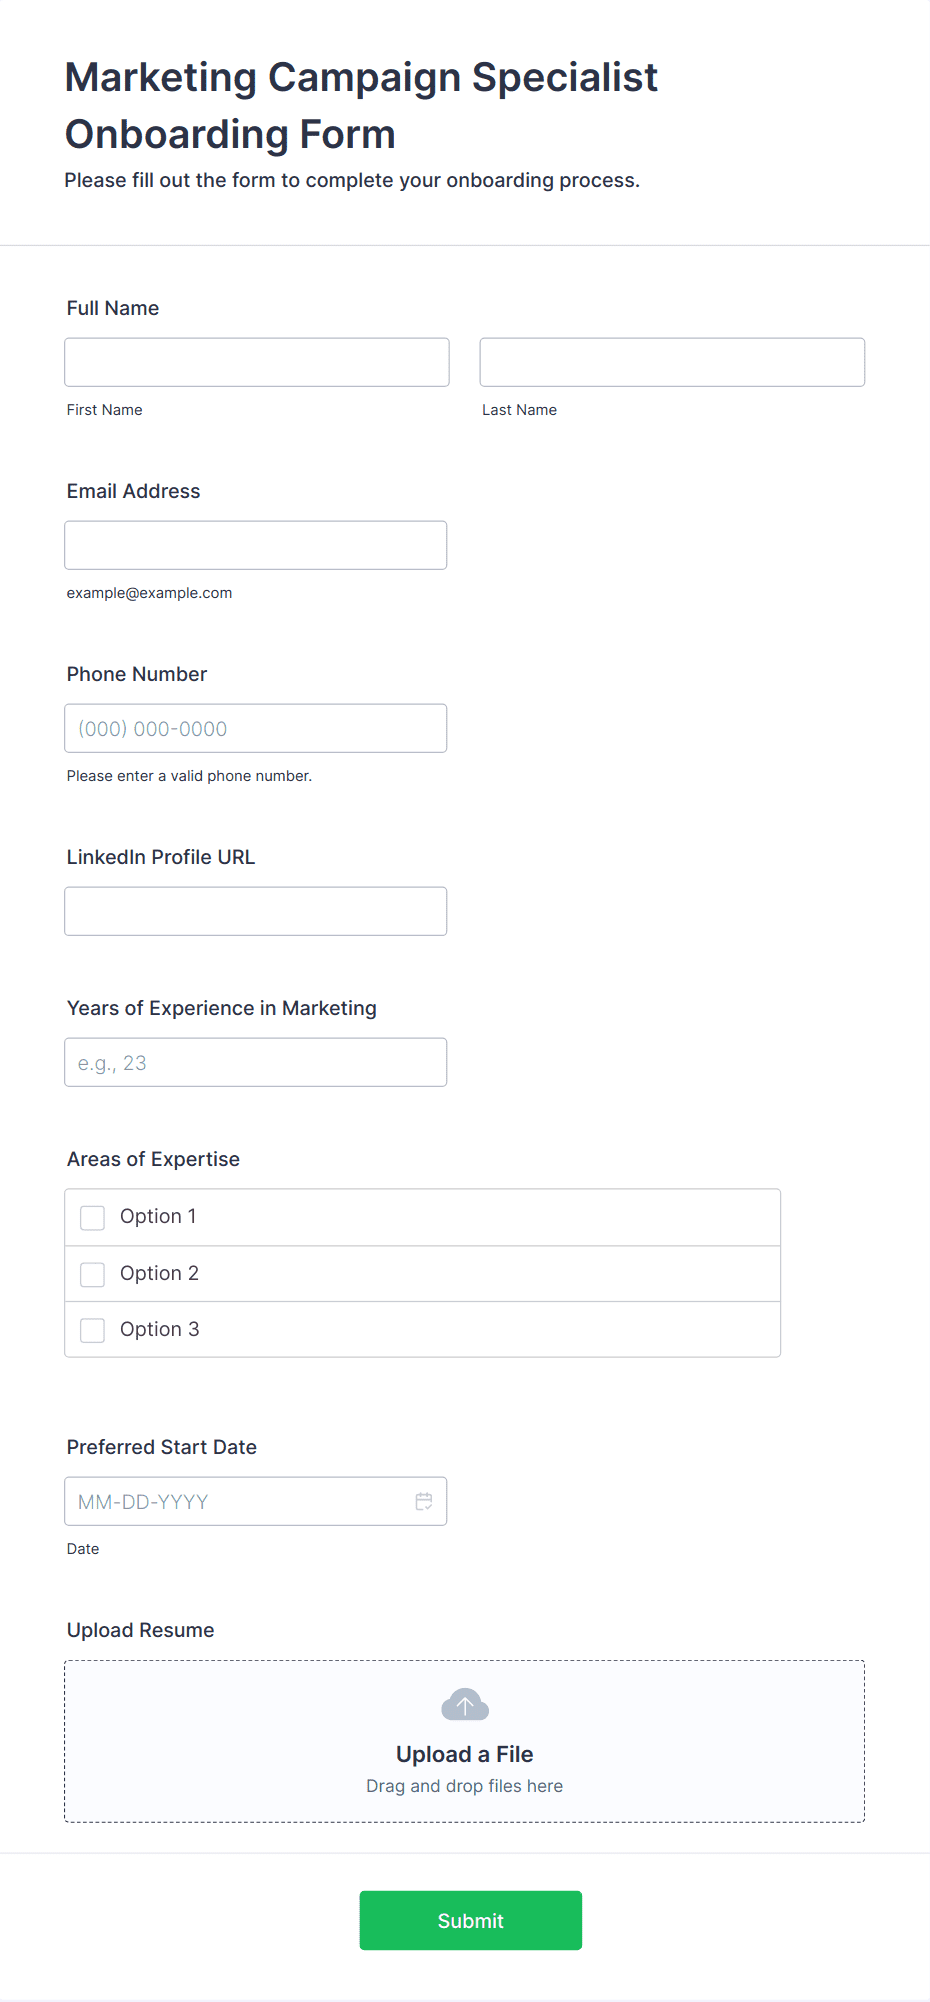Click the Phone Number input field
930x2002 pixels.
click(x=256, y=728)
